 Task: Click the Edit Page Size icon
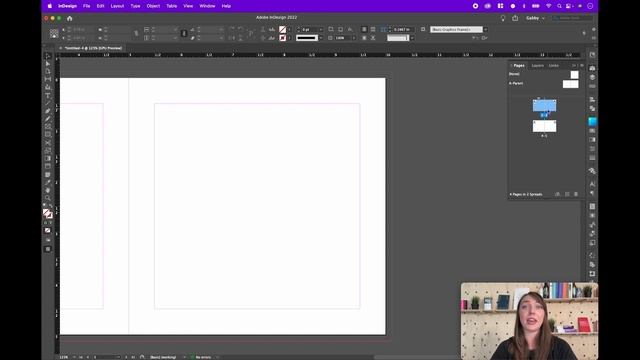click(x=558, y=194)
